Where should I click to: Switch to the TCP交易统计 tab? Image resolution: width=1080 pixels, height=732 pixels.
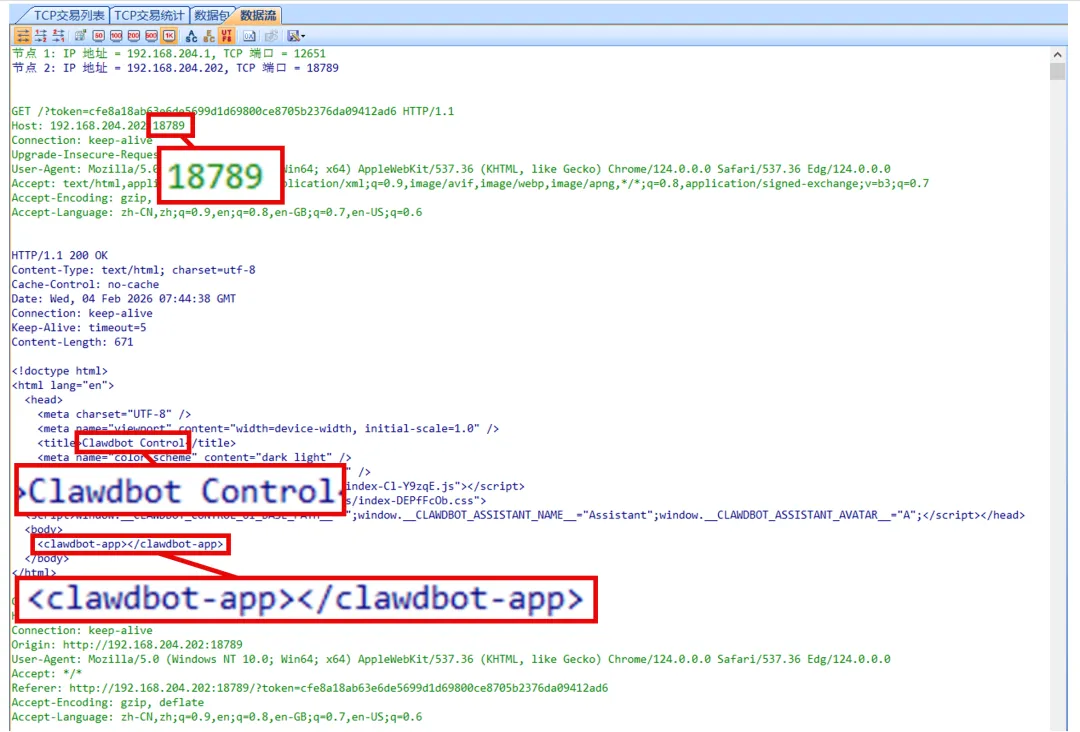[149, 15]
